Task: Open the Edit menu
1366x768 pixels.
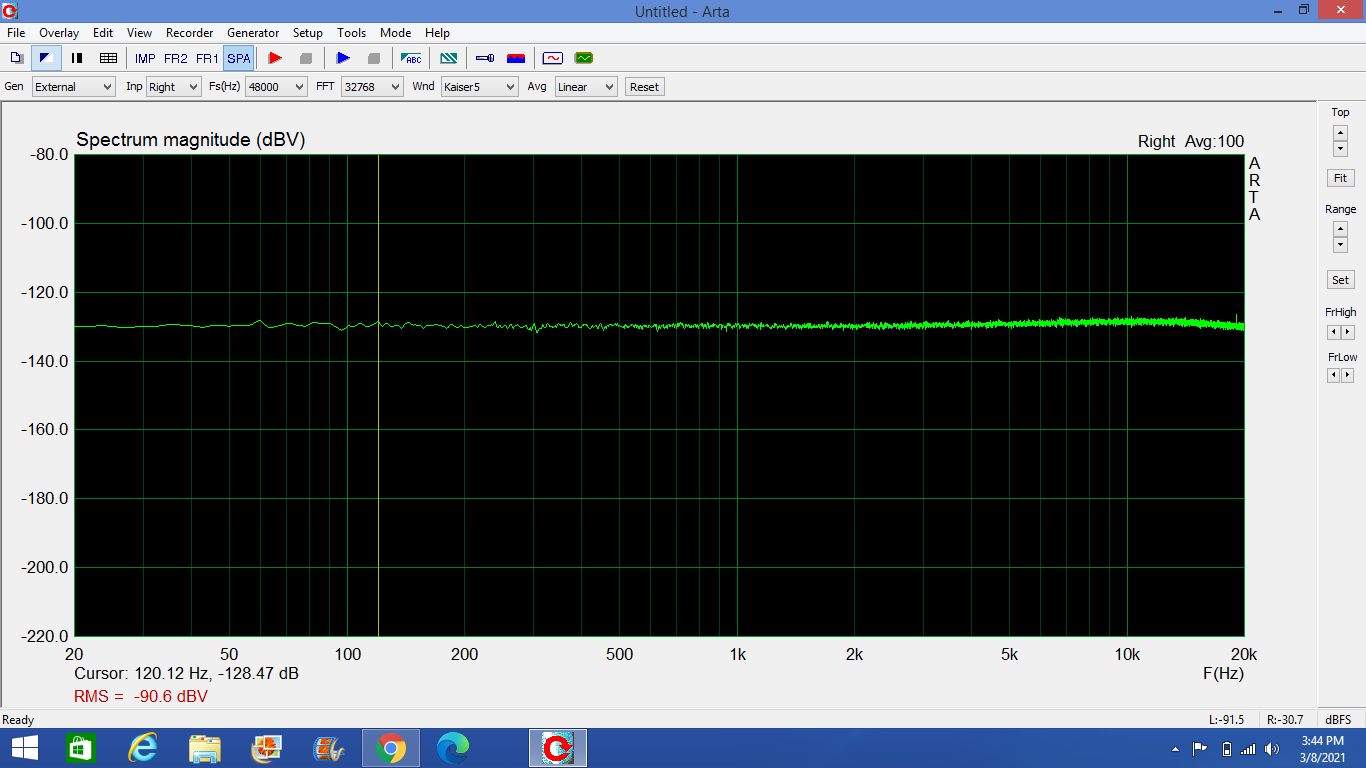Action: pyautogui.click(x=103, y=33)
